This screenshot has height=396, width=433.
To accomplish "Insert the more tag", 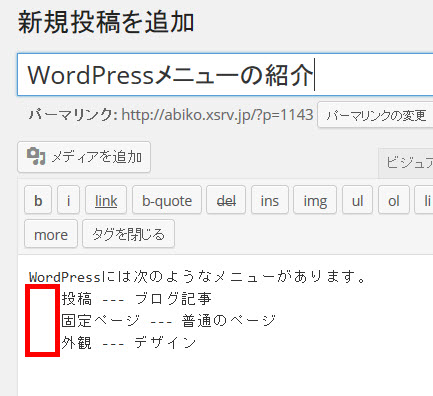I will [x=51, y=234].
